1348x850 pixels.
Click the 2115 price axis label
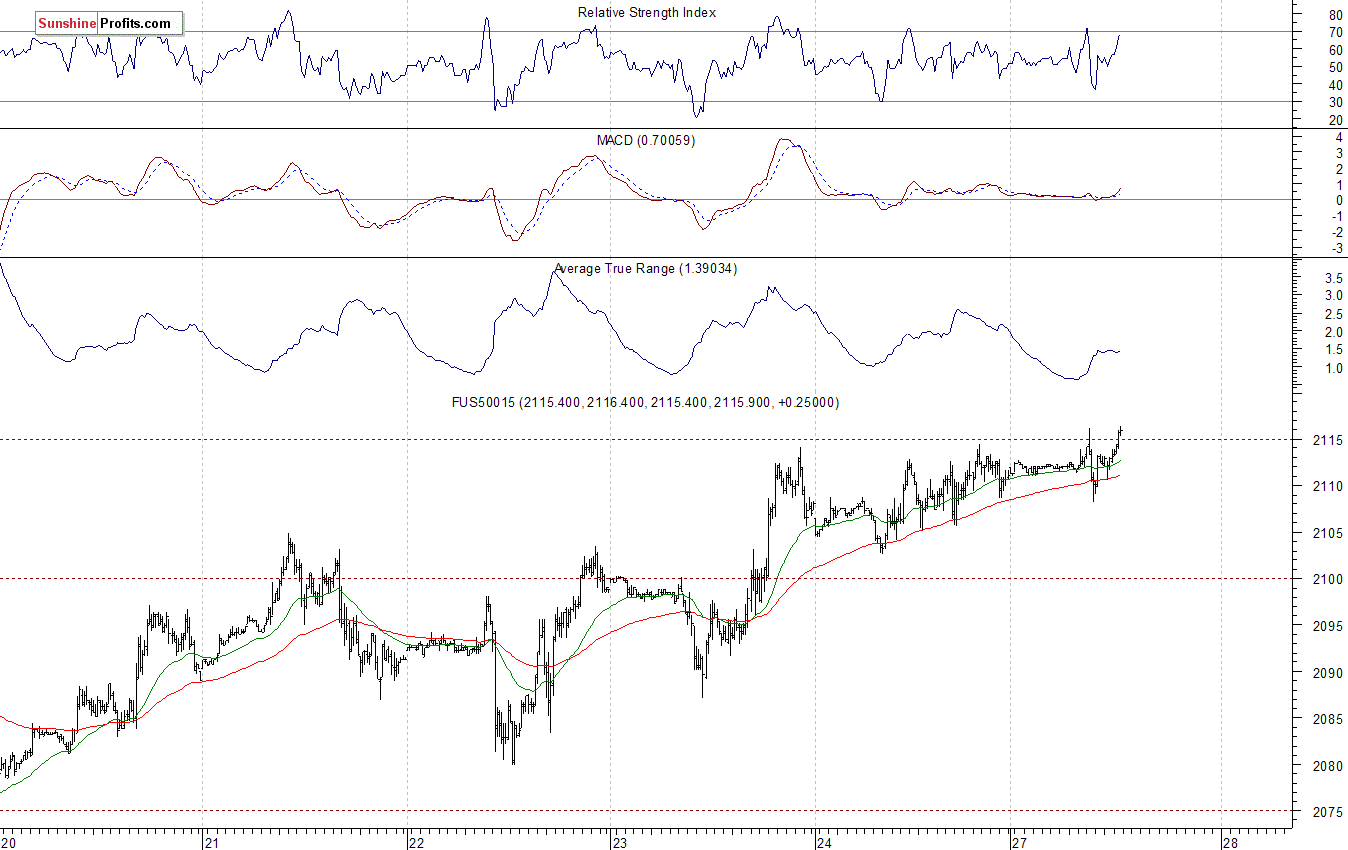[1327, 440]
